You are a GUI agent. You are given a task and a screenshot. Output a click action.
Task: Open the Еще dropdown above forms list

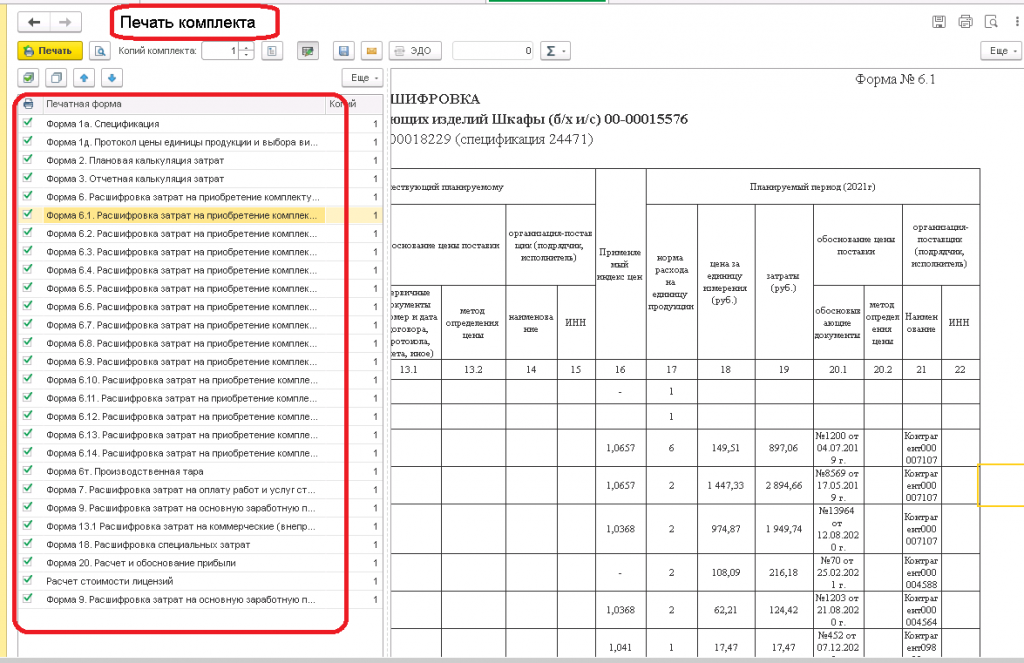pyautogui.click(x=361, y=77)
